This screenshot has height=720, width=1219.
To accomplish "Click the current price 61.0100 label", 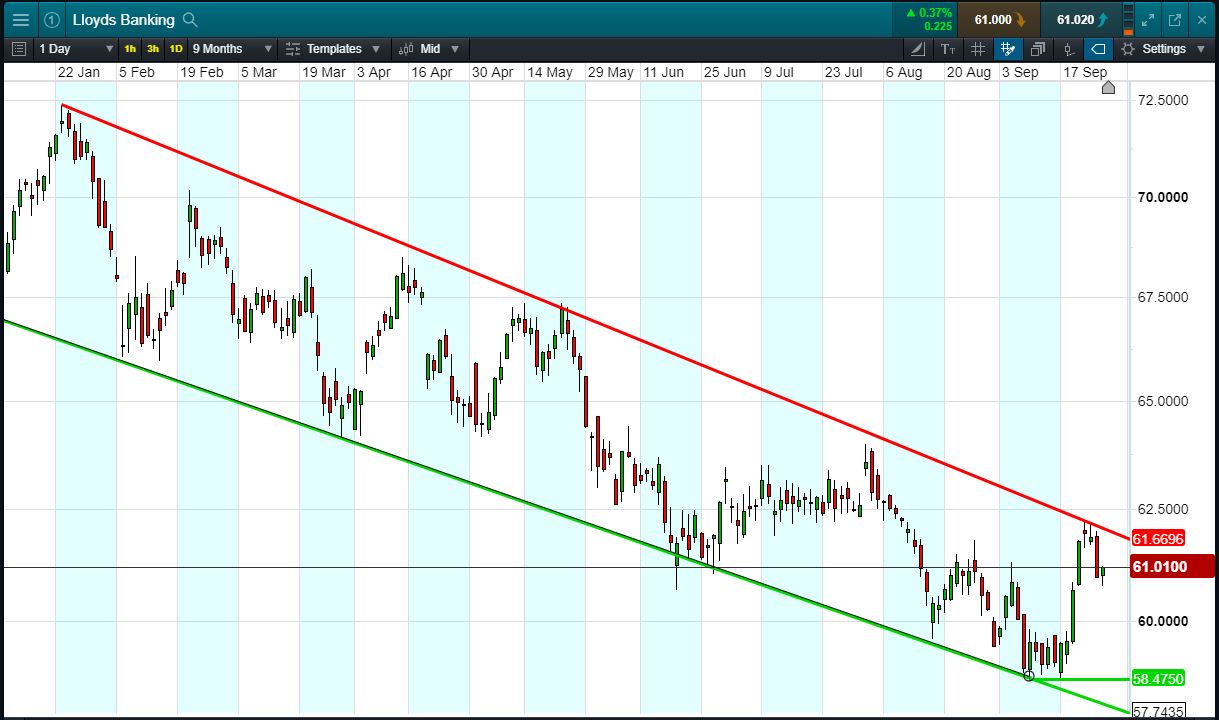I will (x=1172, y=567).
